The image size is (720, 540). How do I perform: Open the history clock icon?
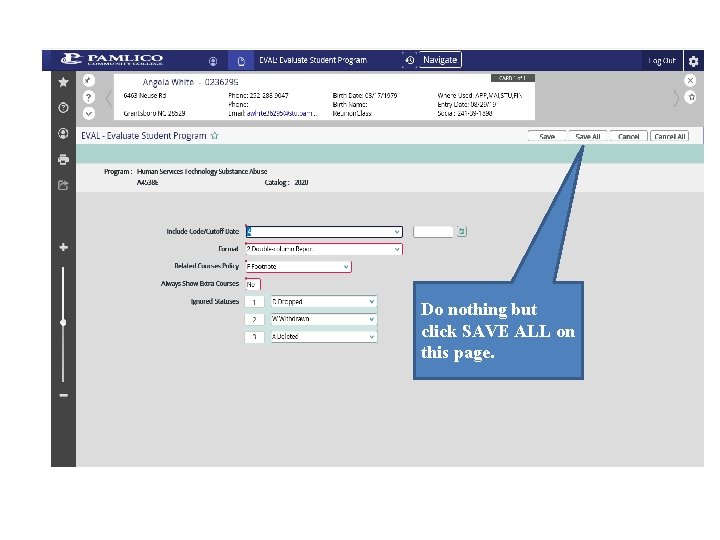pyautogui.click(x=410, y=60)
